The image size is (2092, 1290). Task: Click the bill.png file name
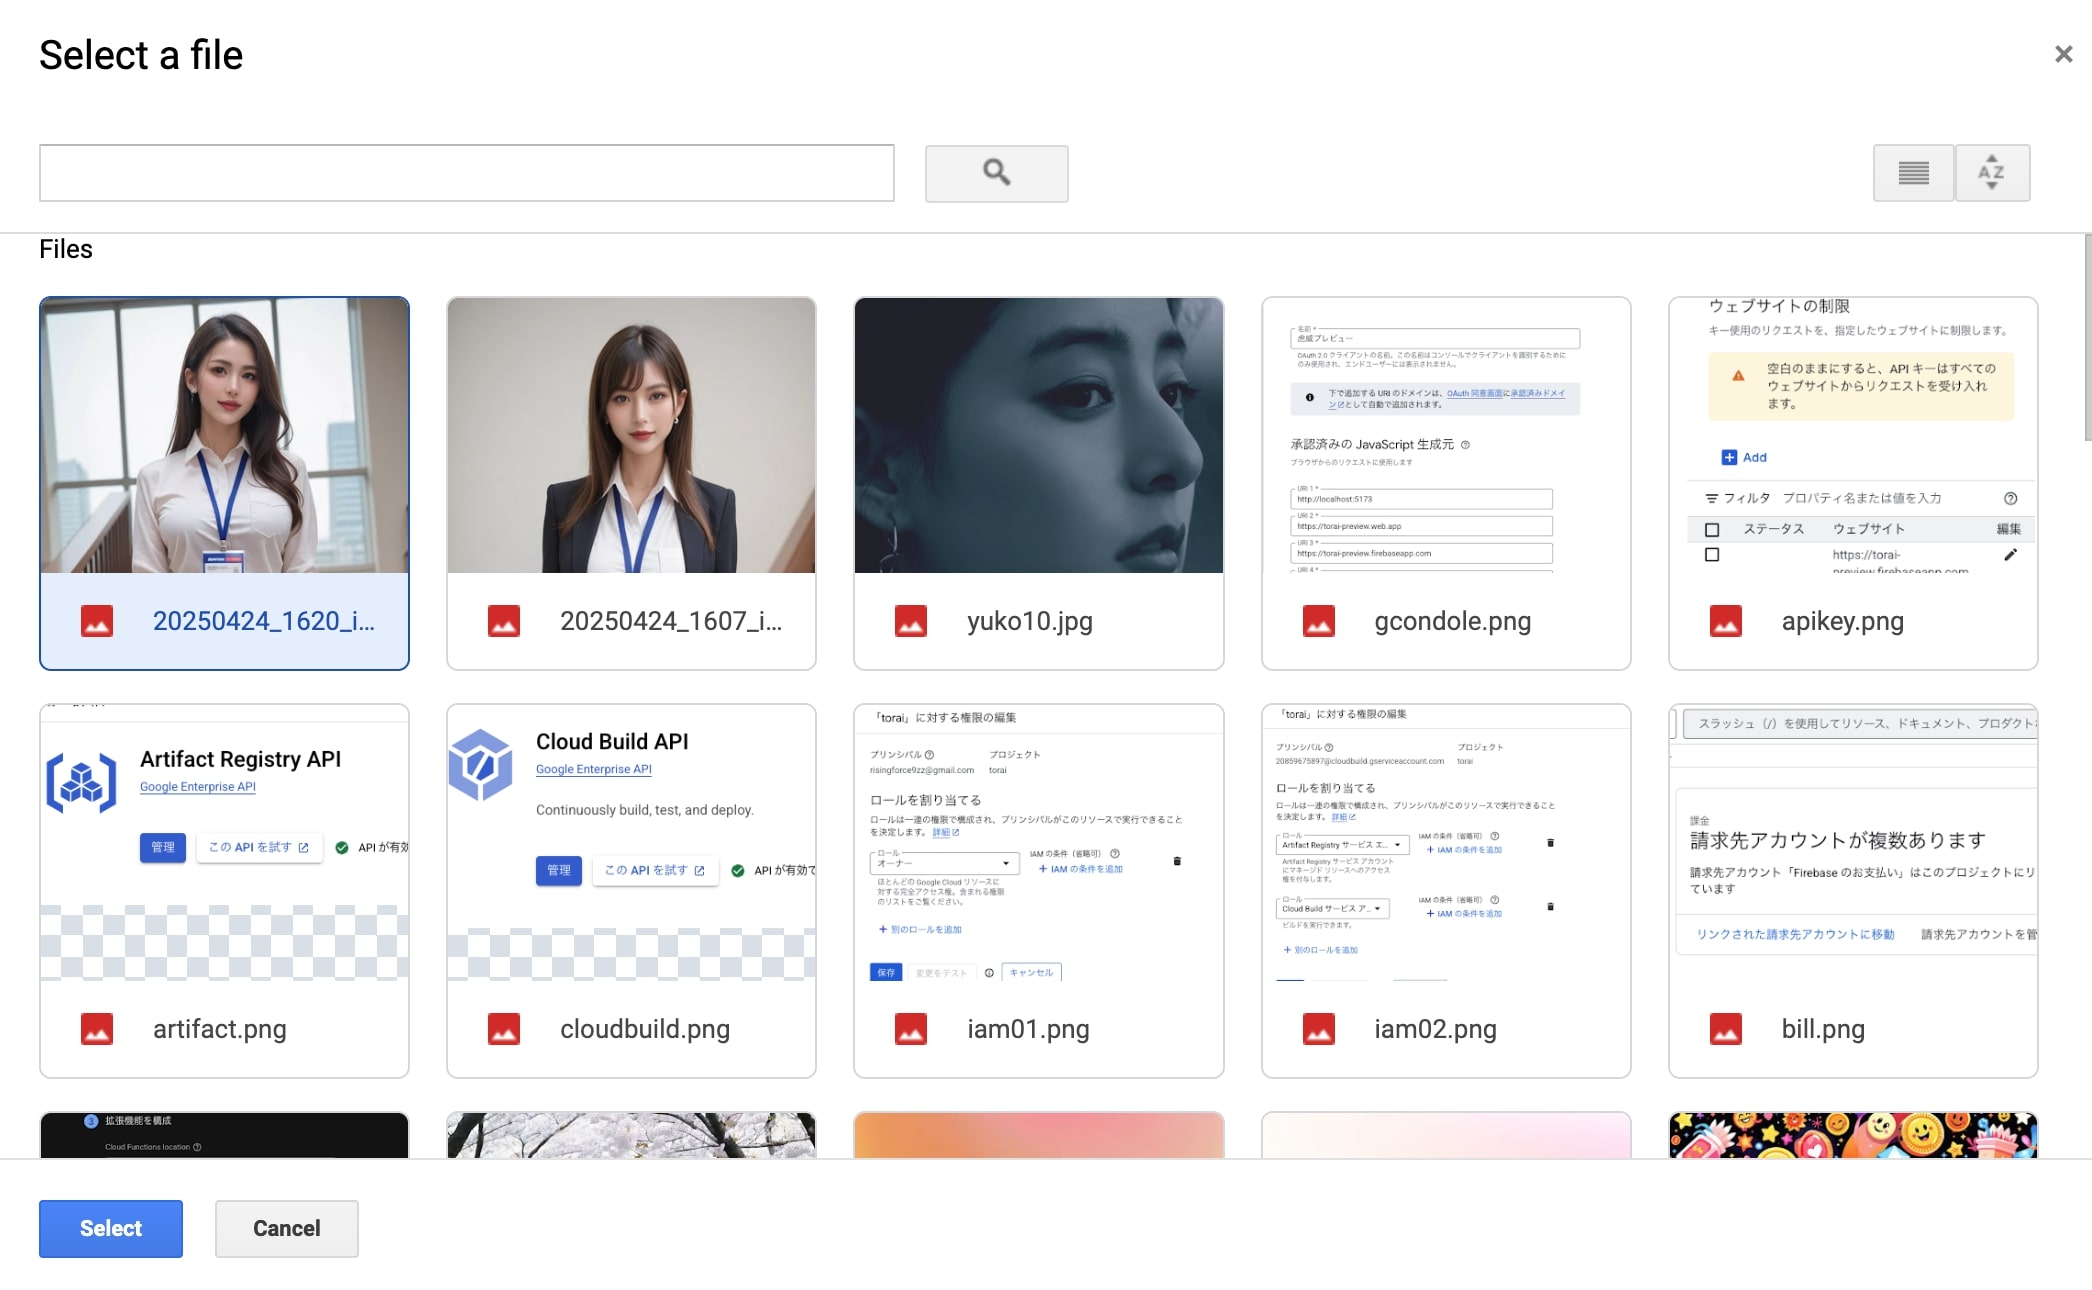pyautogui.click(x=1823, y=1030)
